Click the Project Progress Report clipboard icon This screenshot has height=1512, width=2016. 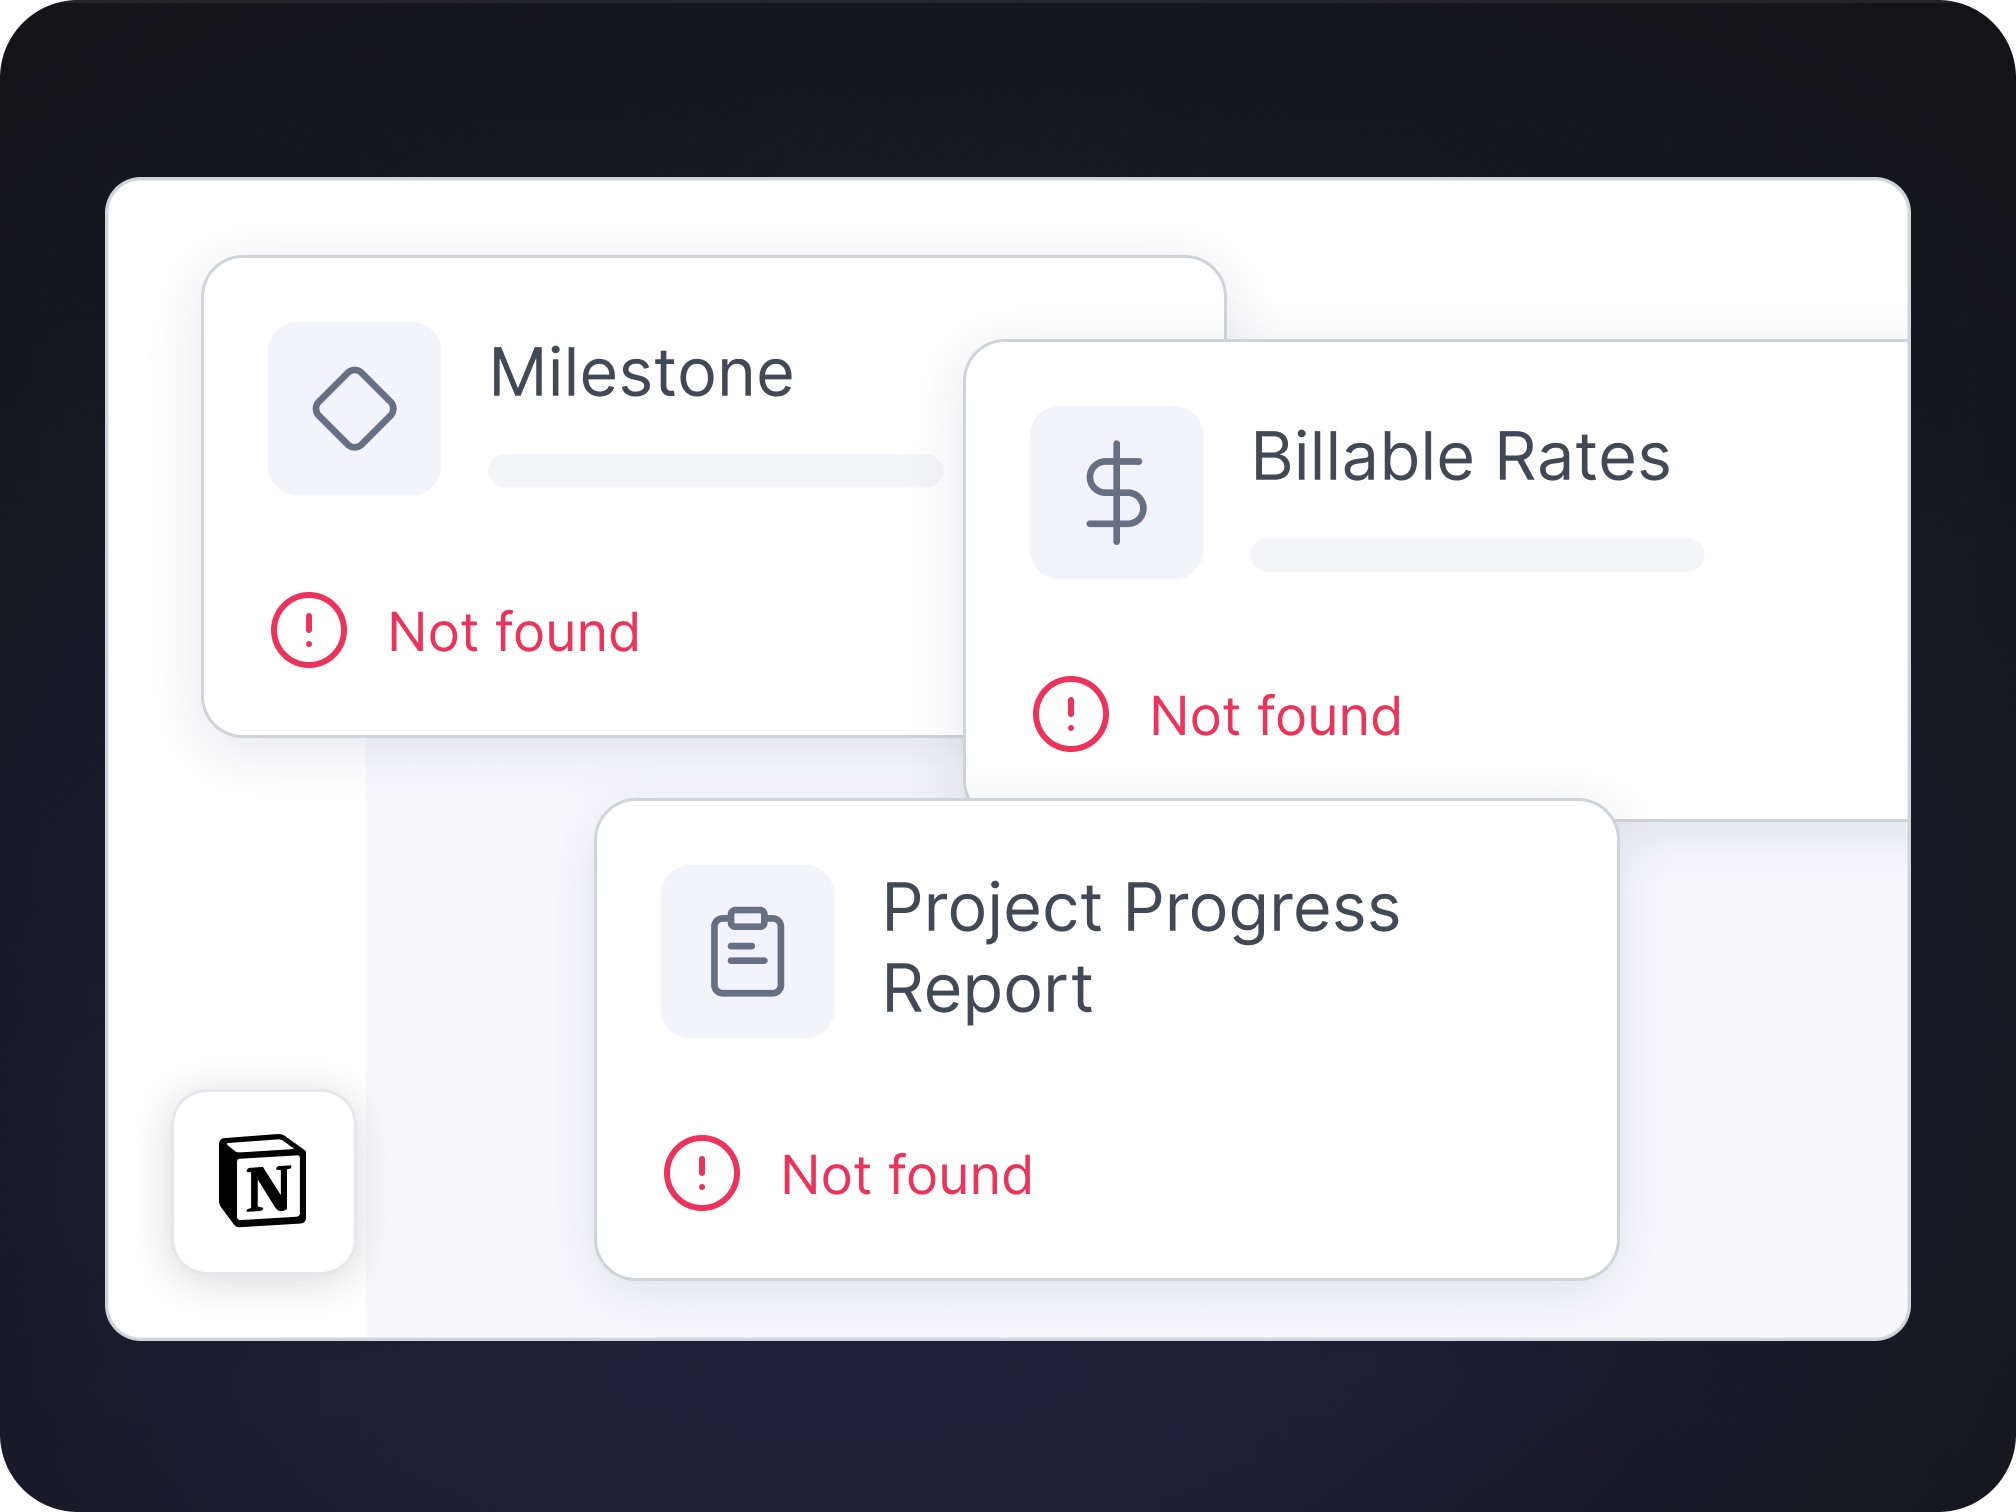coord(747,952)
